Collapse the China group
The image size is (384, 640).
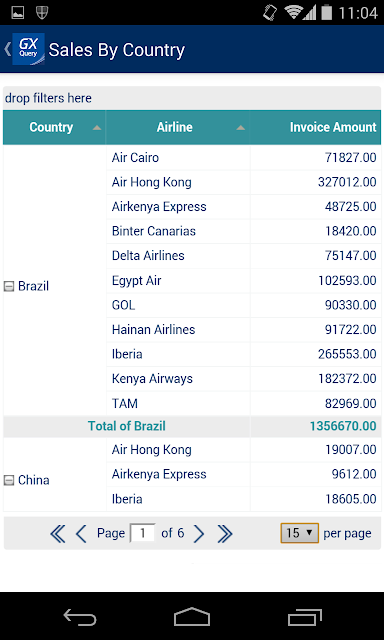9,480
